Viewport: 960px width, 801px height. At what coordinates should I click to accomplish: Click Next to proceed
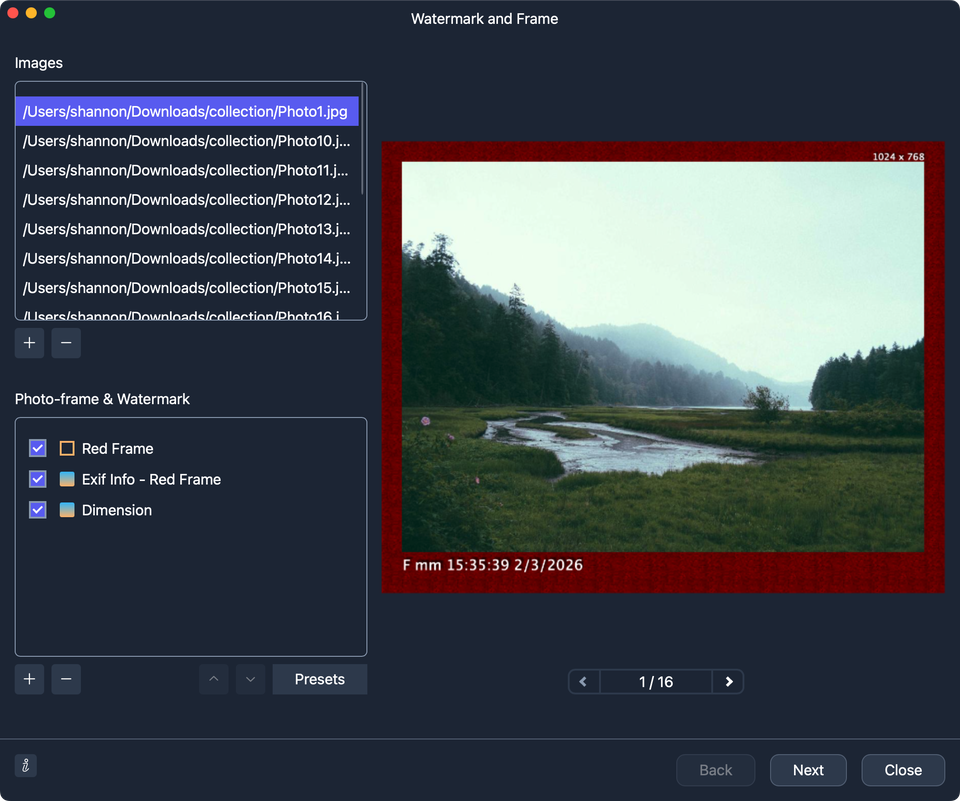[x=808, y=770]
